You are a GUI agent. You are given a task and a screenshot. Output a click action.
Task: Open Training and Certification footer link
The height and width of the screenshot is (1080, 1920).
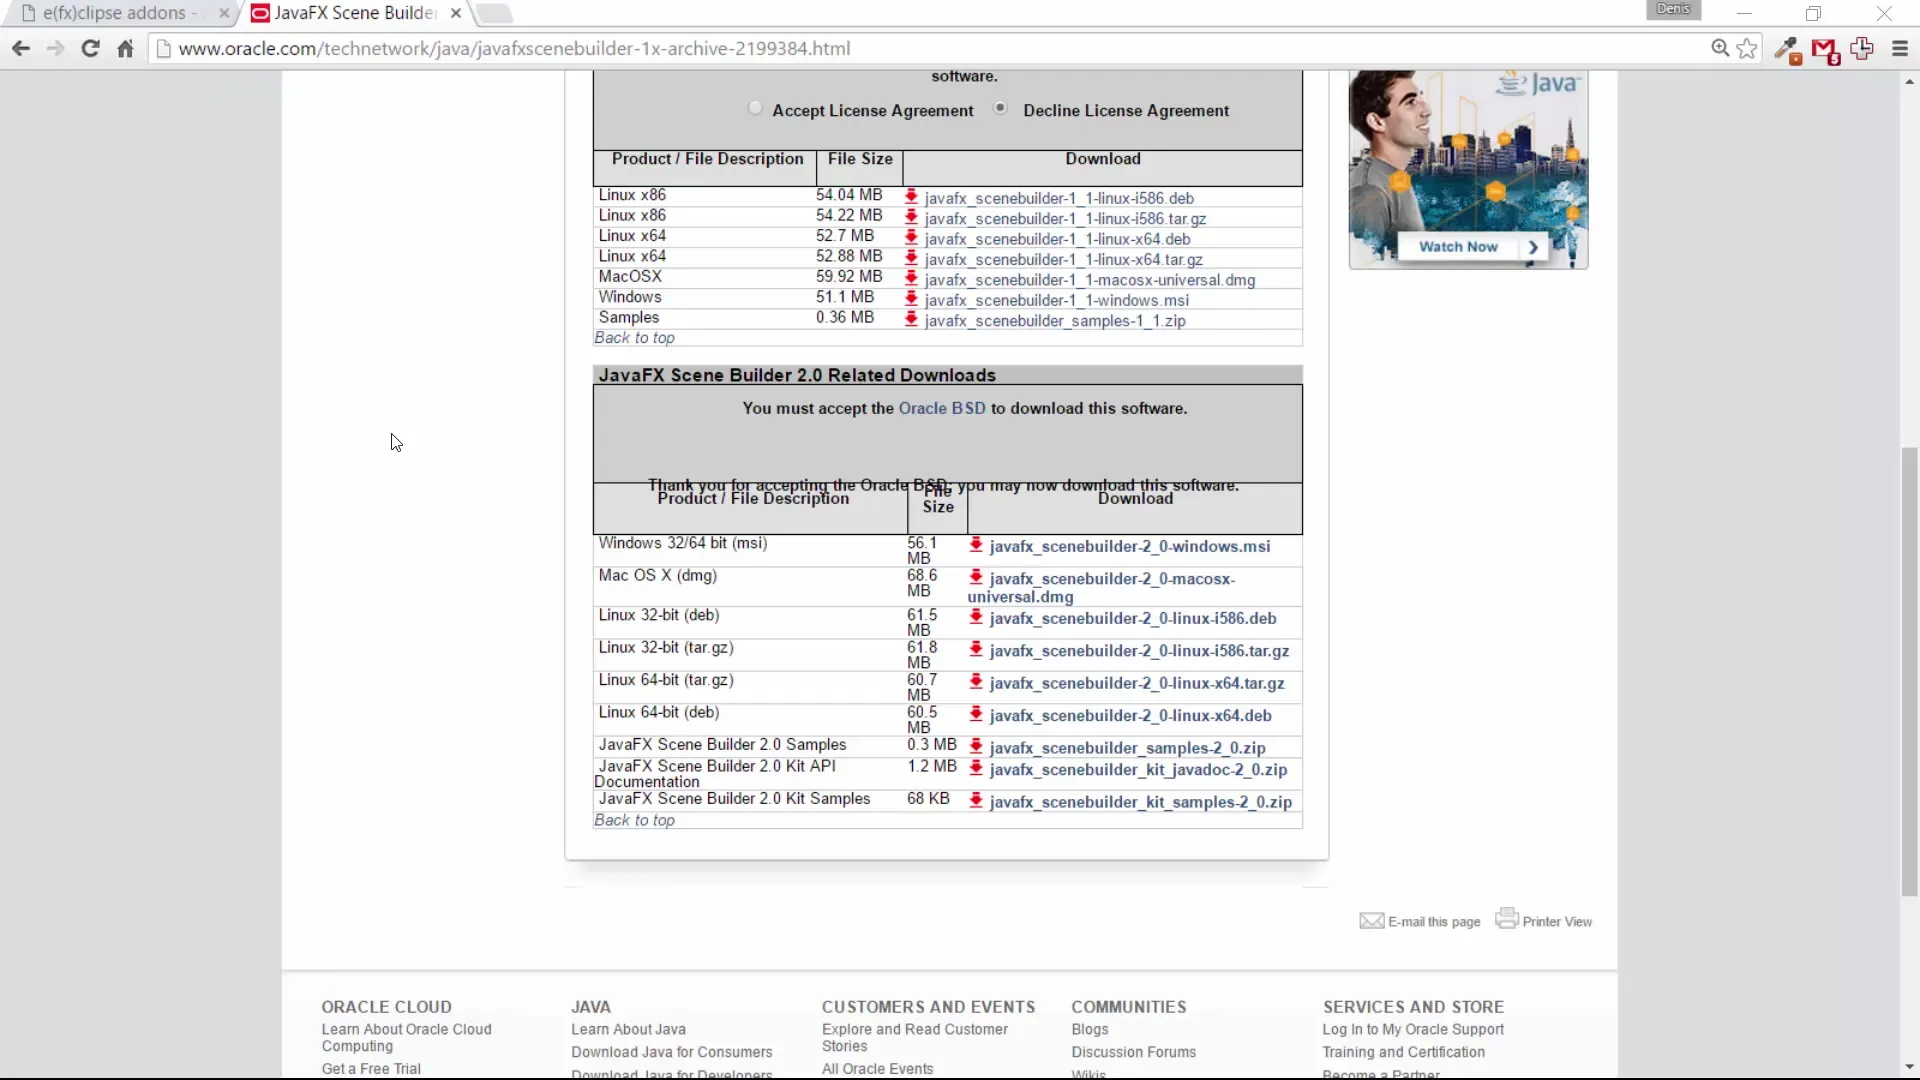[1403, 1052]
